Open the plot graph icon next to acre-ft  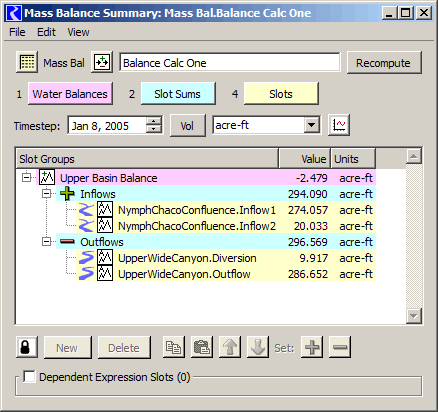click(339, 125)
